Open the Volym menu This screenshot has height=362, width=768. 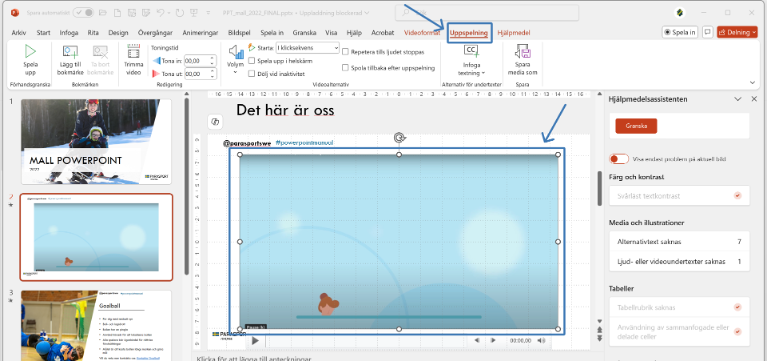(x=236, y=59)
